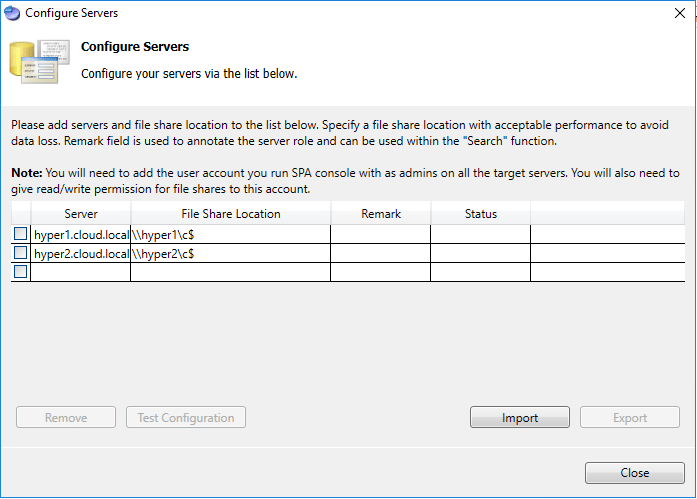Click the Remark cell for hyper2 row
Viewport: 697px width, 499px height.
click(381, 253)
